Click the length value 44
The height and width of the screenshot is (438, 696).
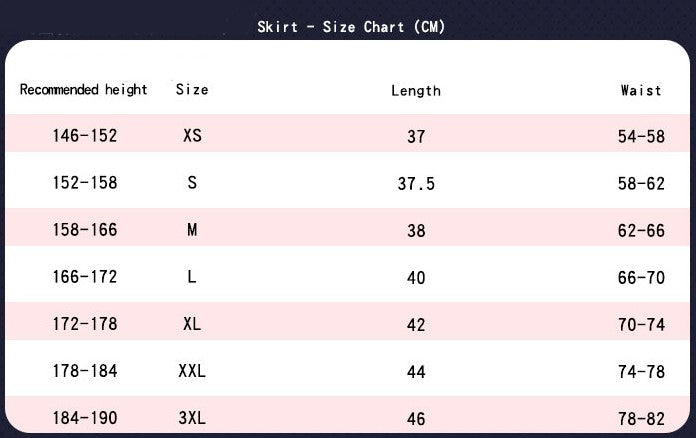(416, 372)
